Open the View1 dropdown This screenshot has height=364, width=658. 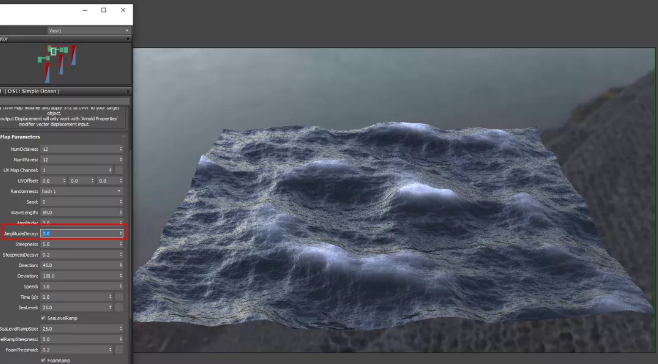tap(89, 31)
